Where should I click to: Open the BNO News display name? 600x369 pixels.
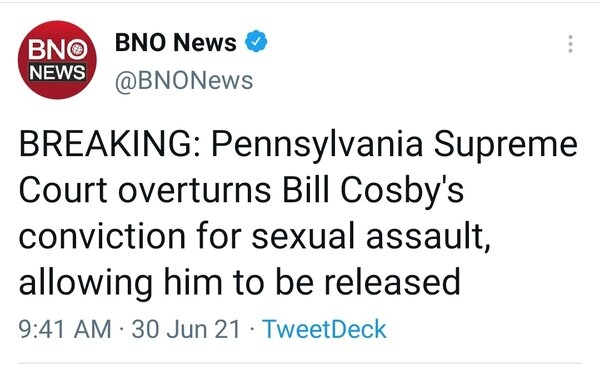(176, 42)
